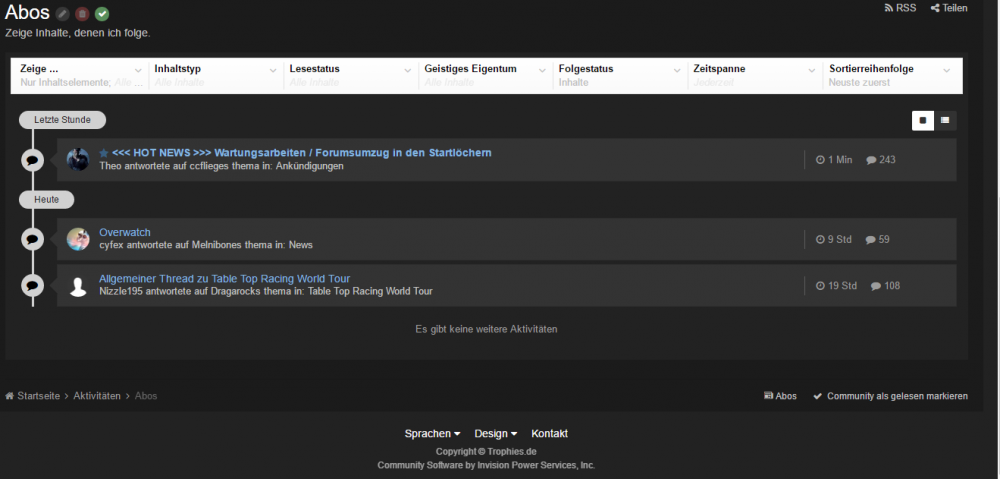Viewport: 1000px width, 479px height.
Task: Click the avatar on the Overwatch entry
Action: (78, 239)
